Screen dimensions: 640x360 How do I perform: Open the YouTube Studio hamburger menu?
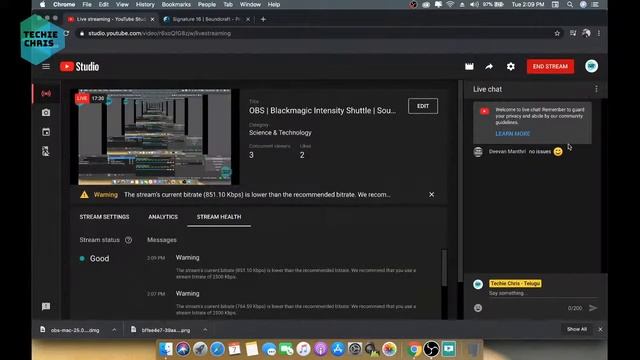click(46, 67)
